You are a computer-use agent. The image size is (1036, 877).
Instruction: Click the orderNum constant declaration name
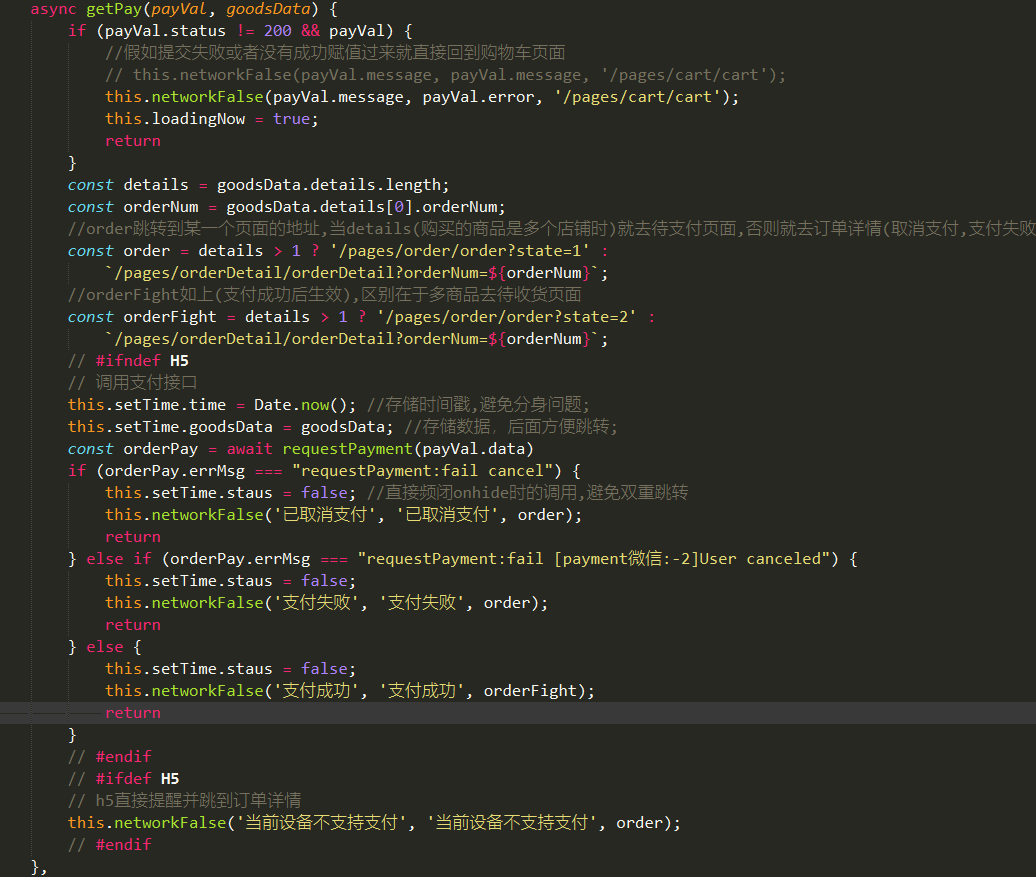[x=161, y=207]
